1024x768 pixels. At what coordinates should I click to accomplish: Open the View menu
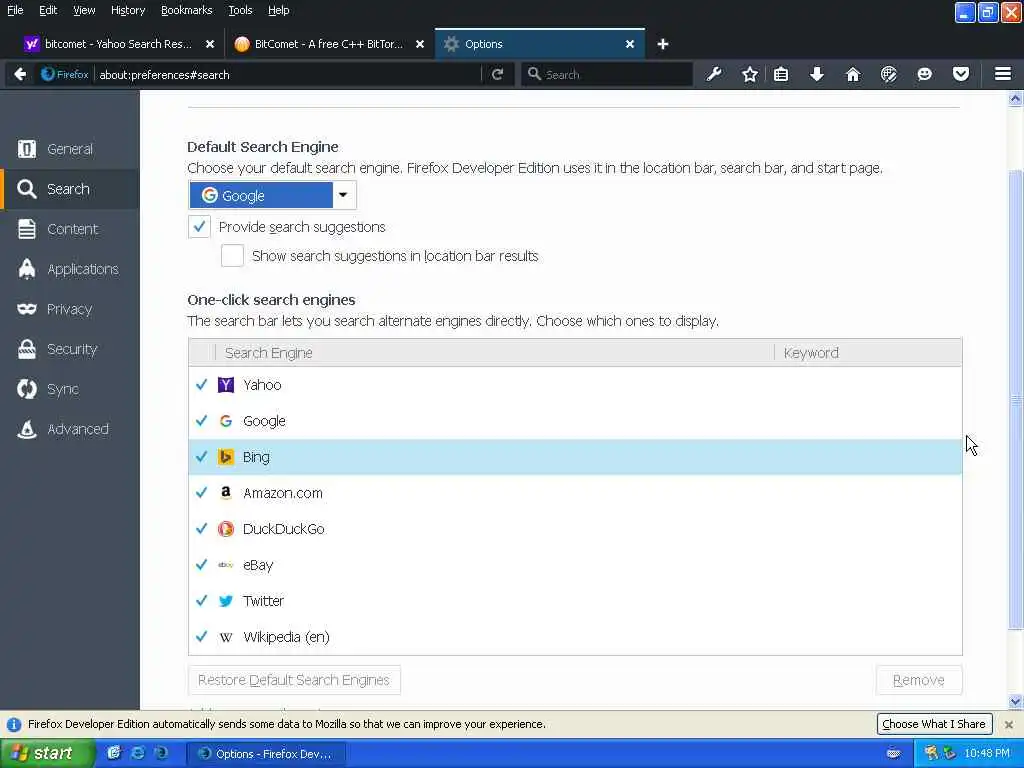click(84, 10)
